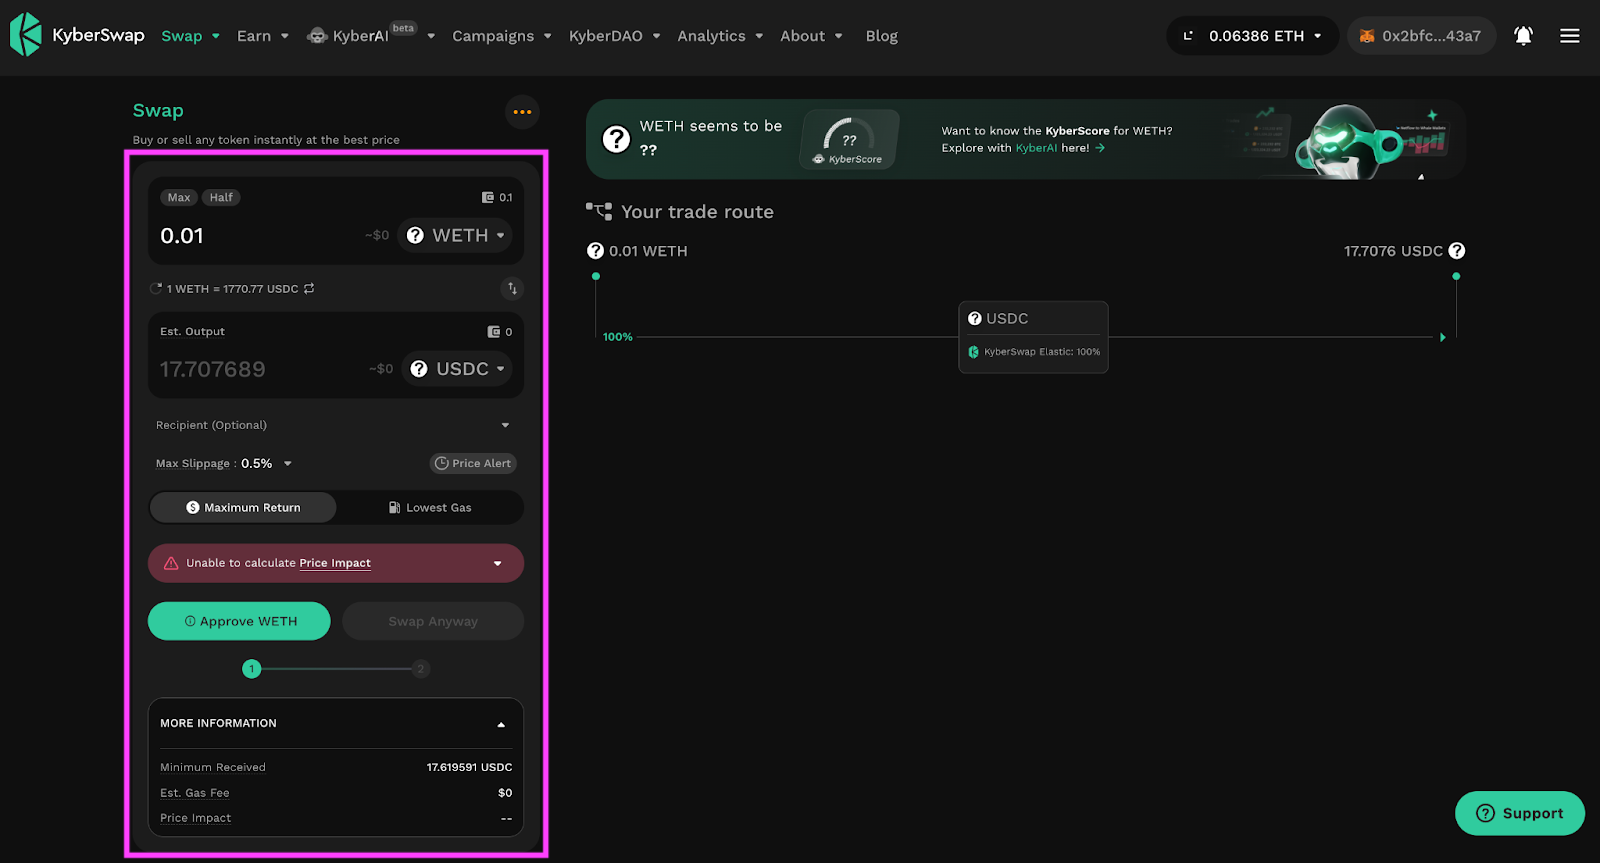1600x863 pixels.
Task: Click the Est. Gas Fee label
Action: [195, 793]
